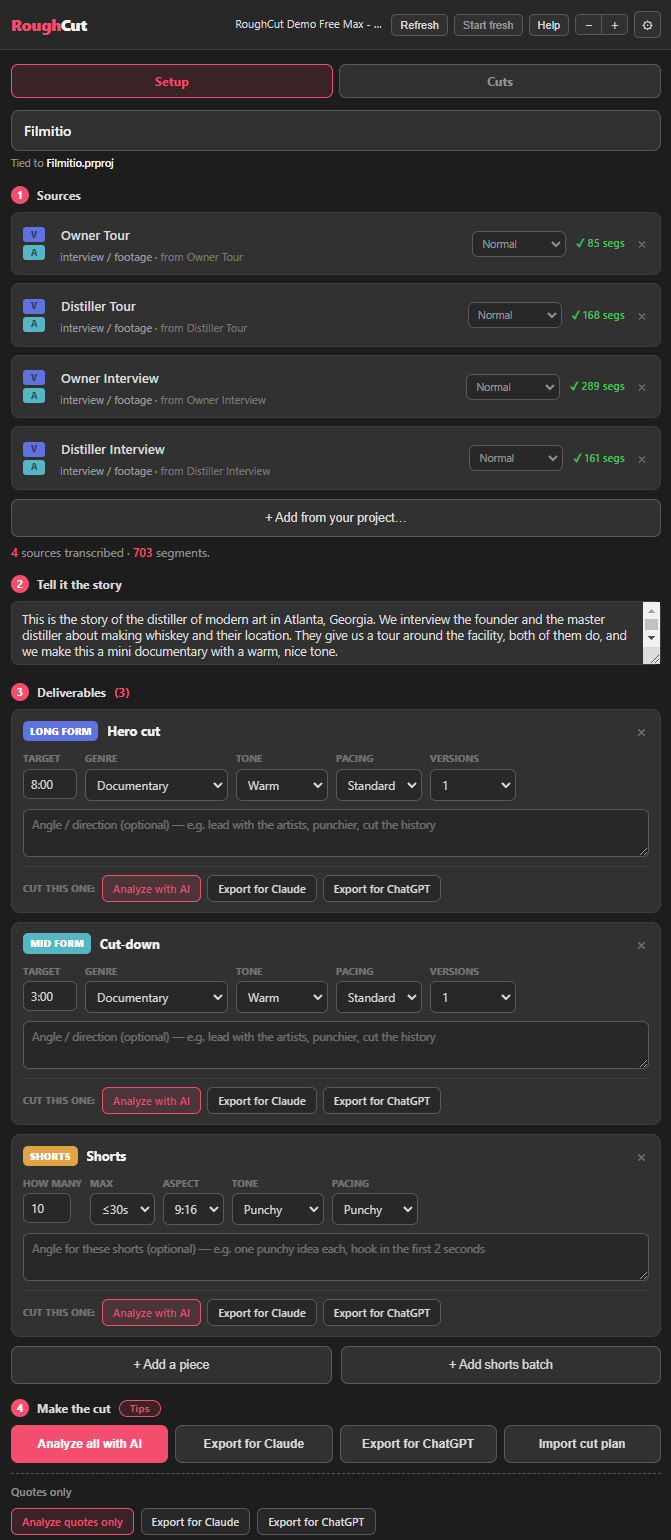
Task: Open Hero cut Genre dropdown
Action: coord(156,785)
